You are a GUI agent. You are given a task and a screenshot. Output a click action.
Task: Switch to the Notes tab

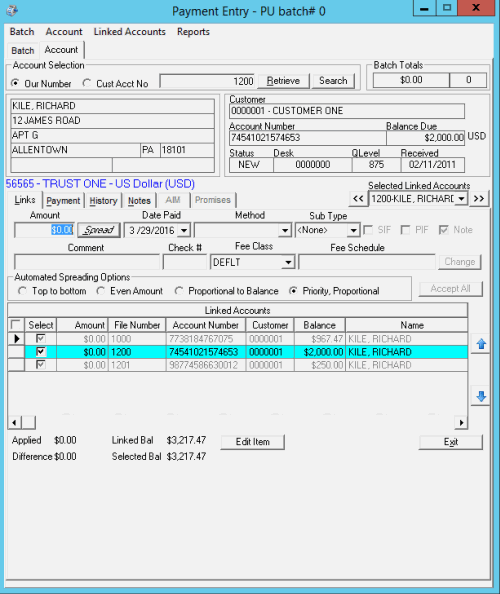point(139,201)
